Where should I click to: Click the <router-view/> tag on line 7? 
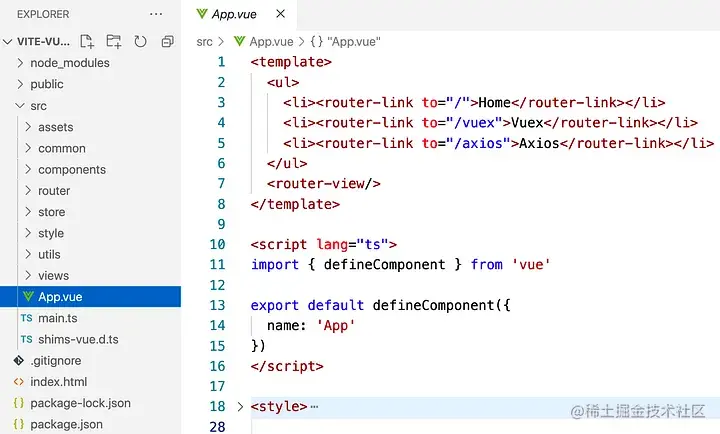click(x=324, y=184)
